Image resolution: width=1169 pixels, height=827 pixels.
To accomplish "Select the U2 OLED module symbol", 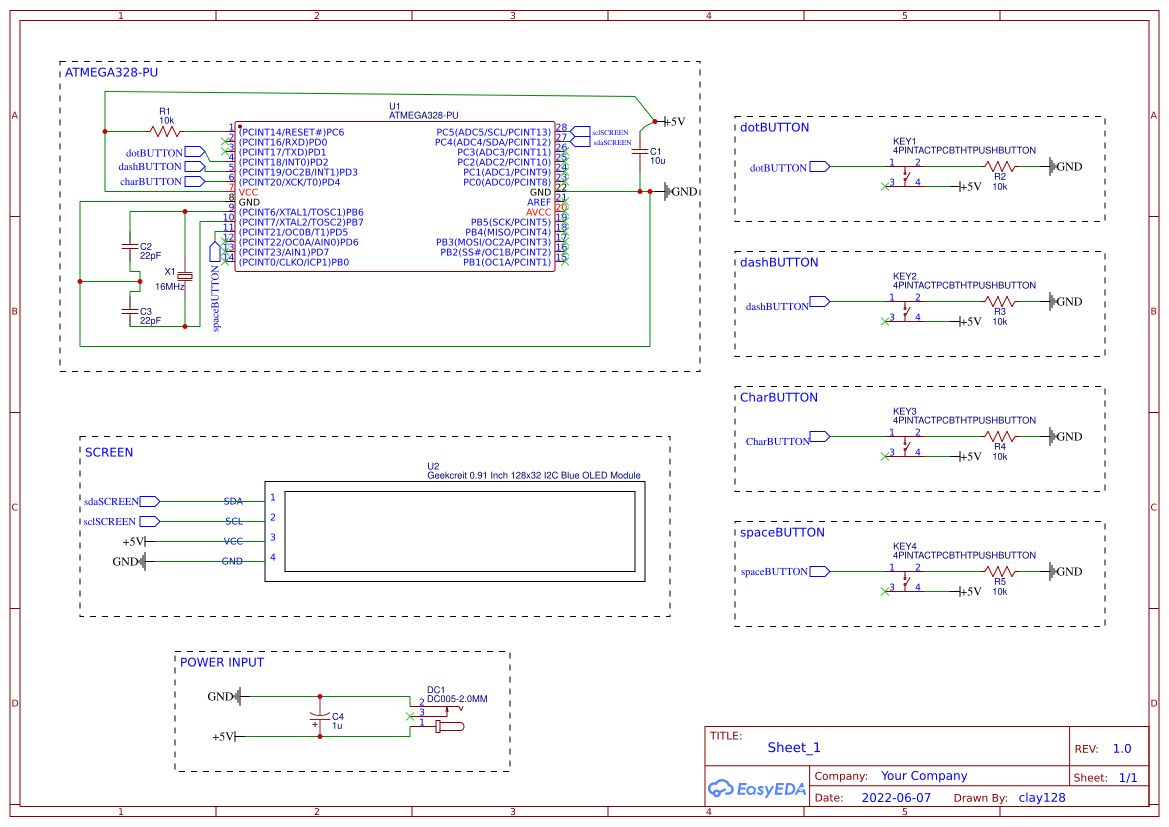I will coord(455,532).
